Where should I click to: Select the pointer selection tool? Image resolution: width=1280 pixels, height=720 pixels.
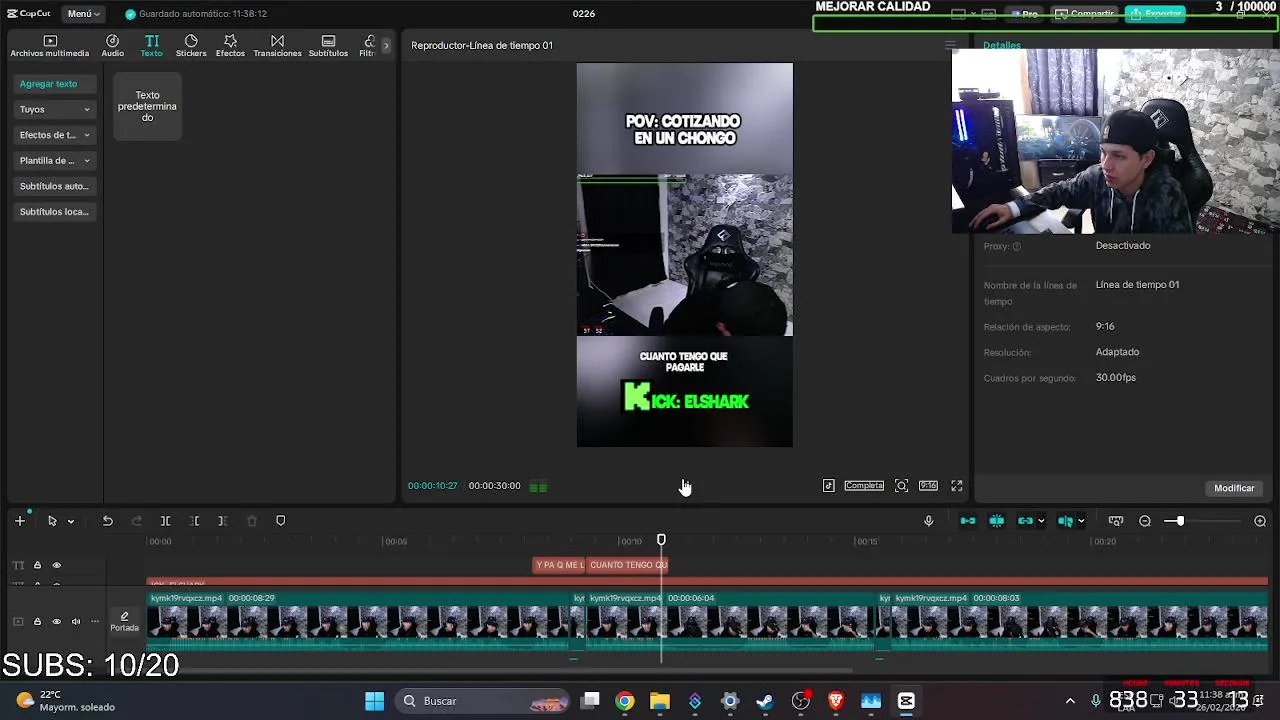pos(52,521)
